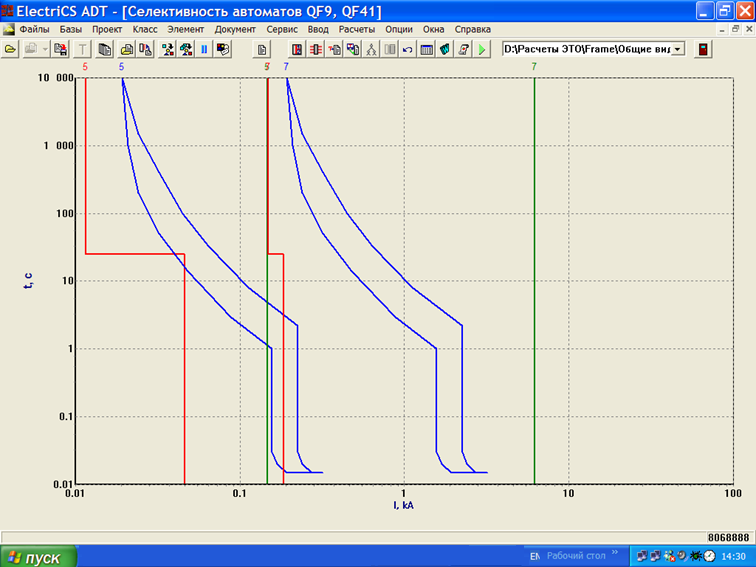Click the second scheme elements arrow icon

coord(186,49)
